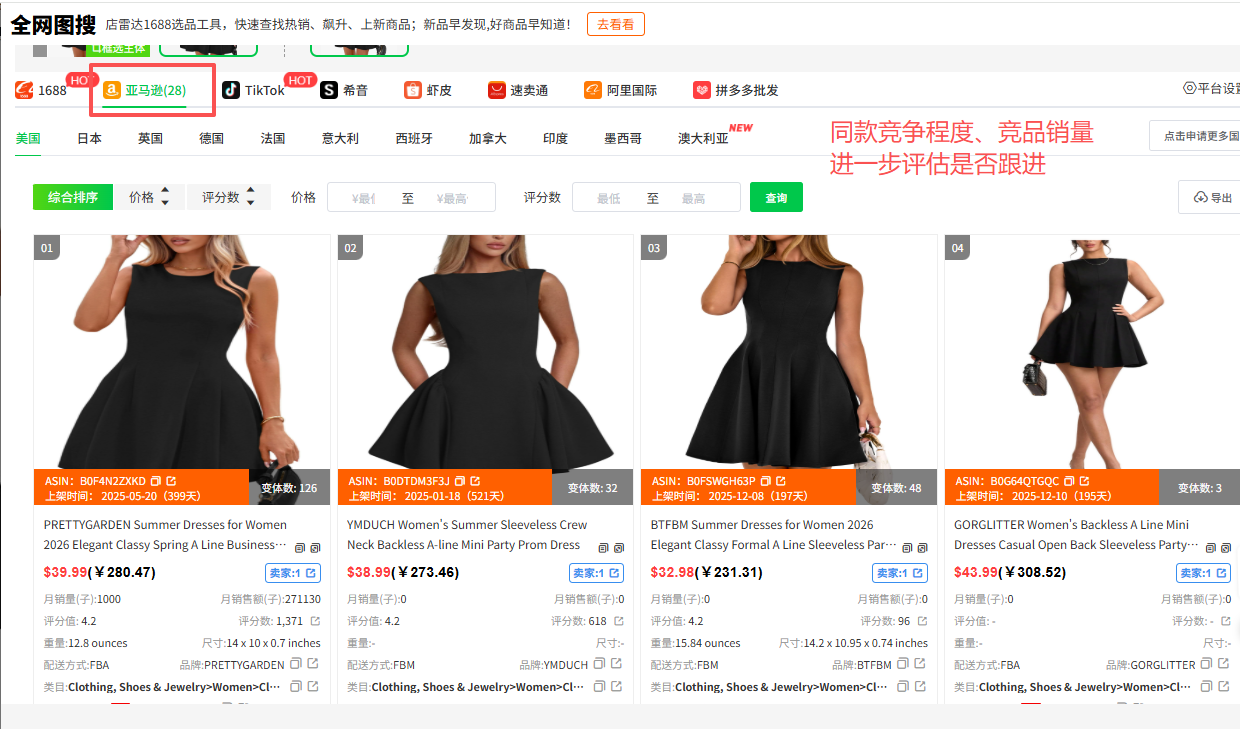Open category link icon on GORGLITTER card

point(1224,686)
